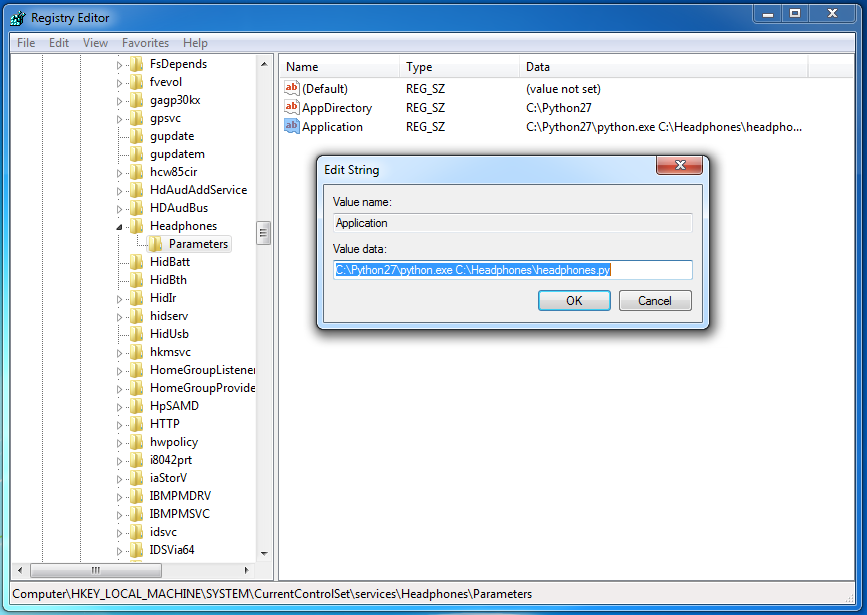Click the iaStorV folder icon
Viewport: 867px width, 615px height.
(137, 478)
